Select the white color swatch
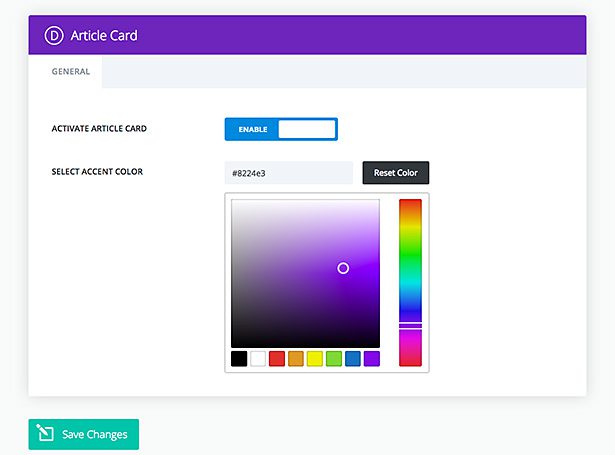 258,358
